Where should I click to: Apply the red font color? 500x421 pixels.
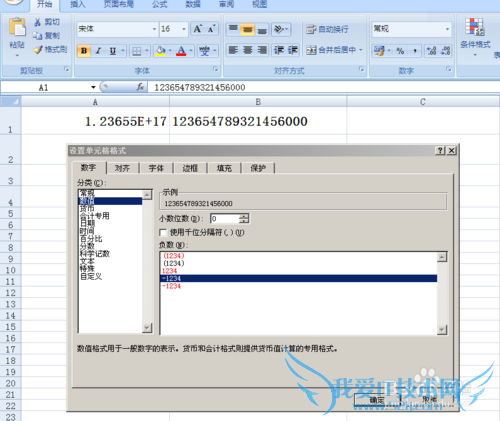click(181, 51)
